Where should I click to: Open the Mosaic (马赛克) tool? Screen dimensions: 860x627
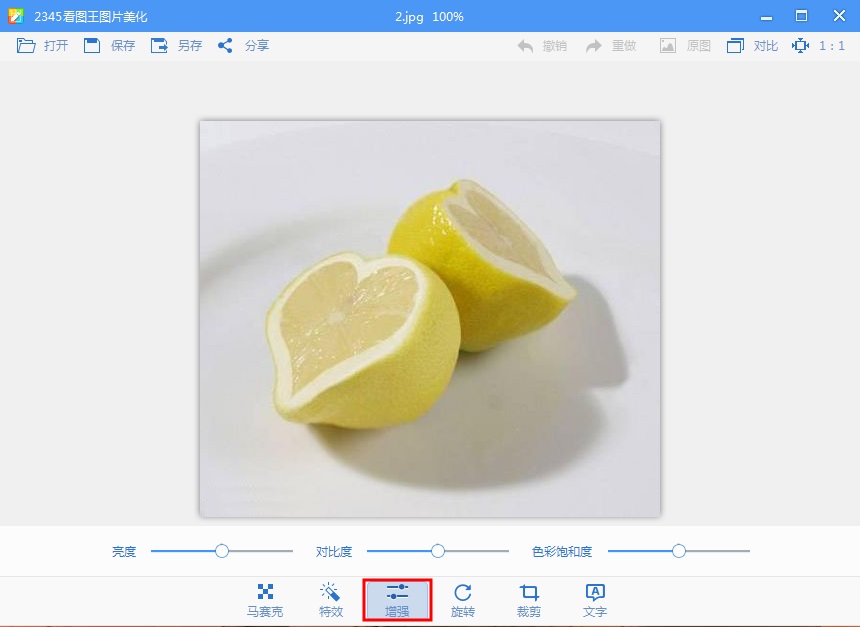pyautogui.click(x=265, y=600)
